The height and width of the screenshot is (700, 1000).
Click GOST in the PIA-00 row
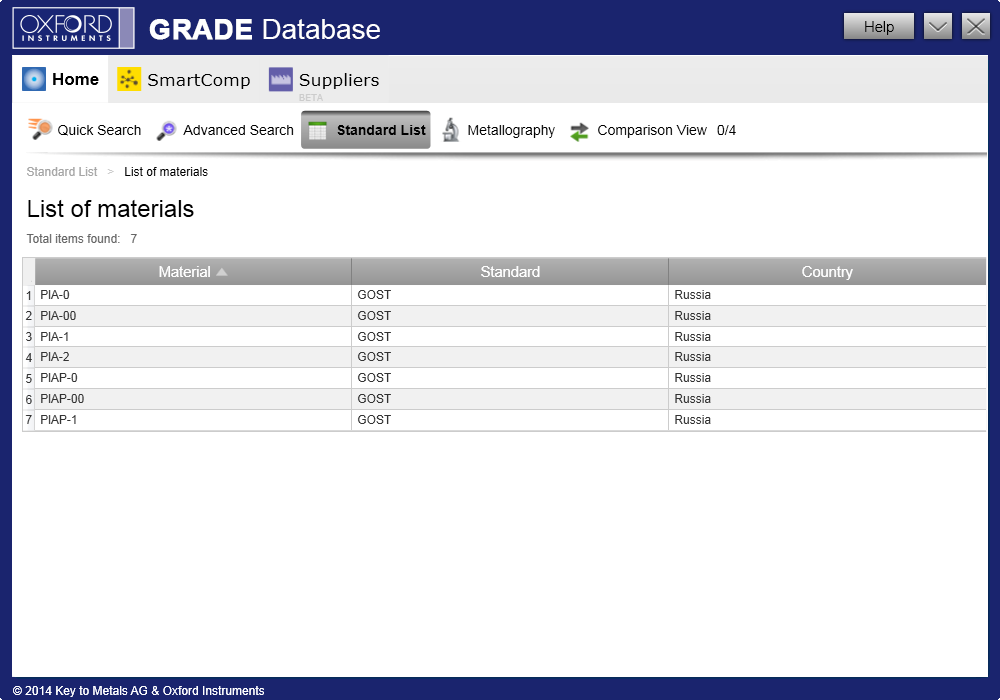(374, 316)
